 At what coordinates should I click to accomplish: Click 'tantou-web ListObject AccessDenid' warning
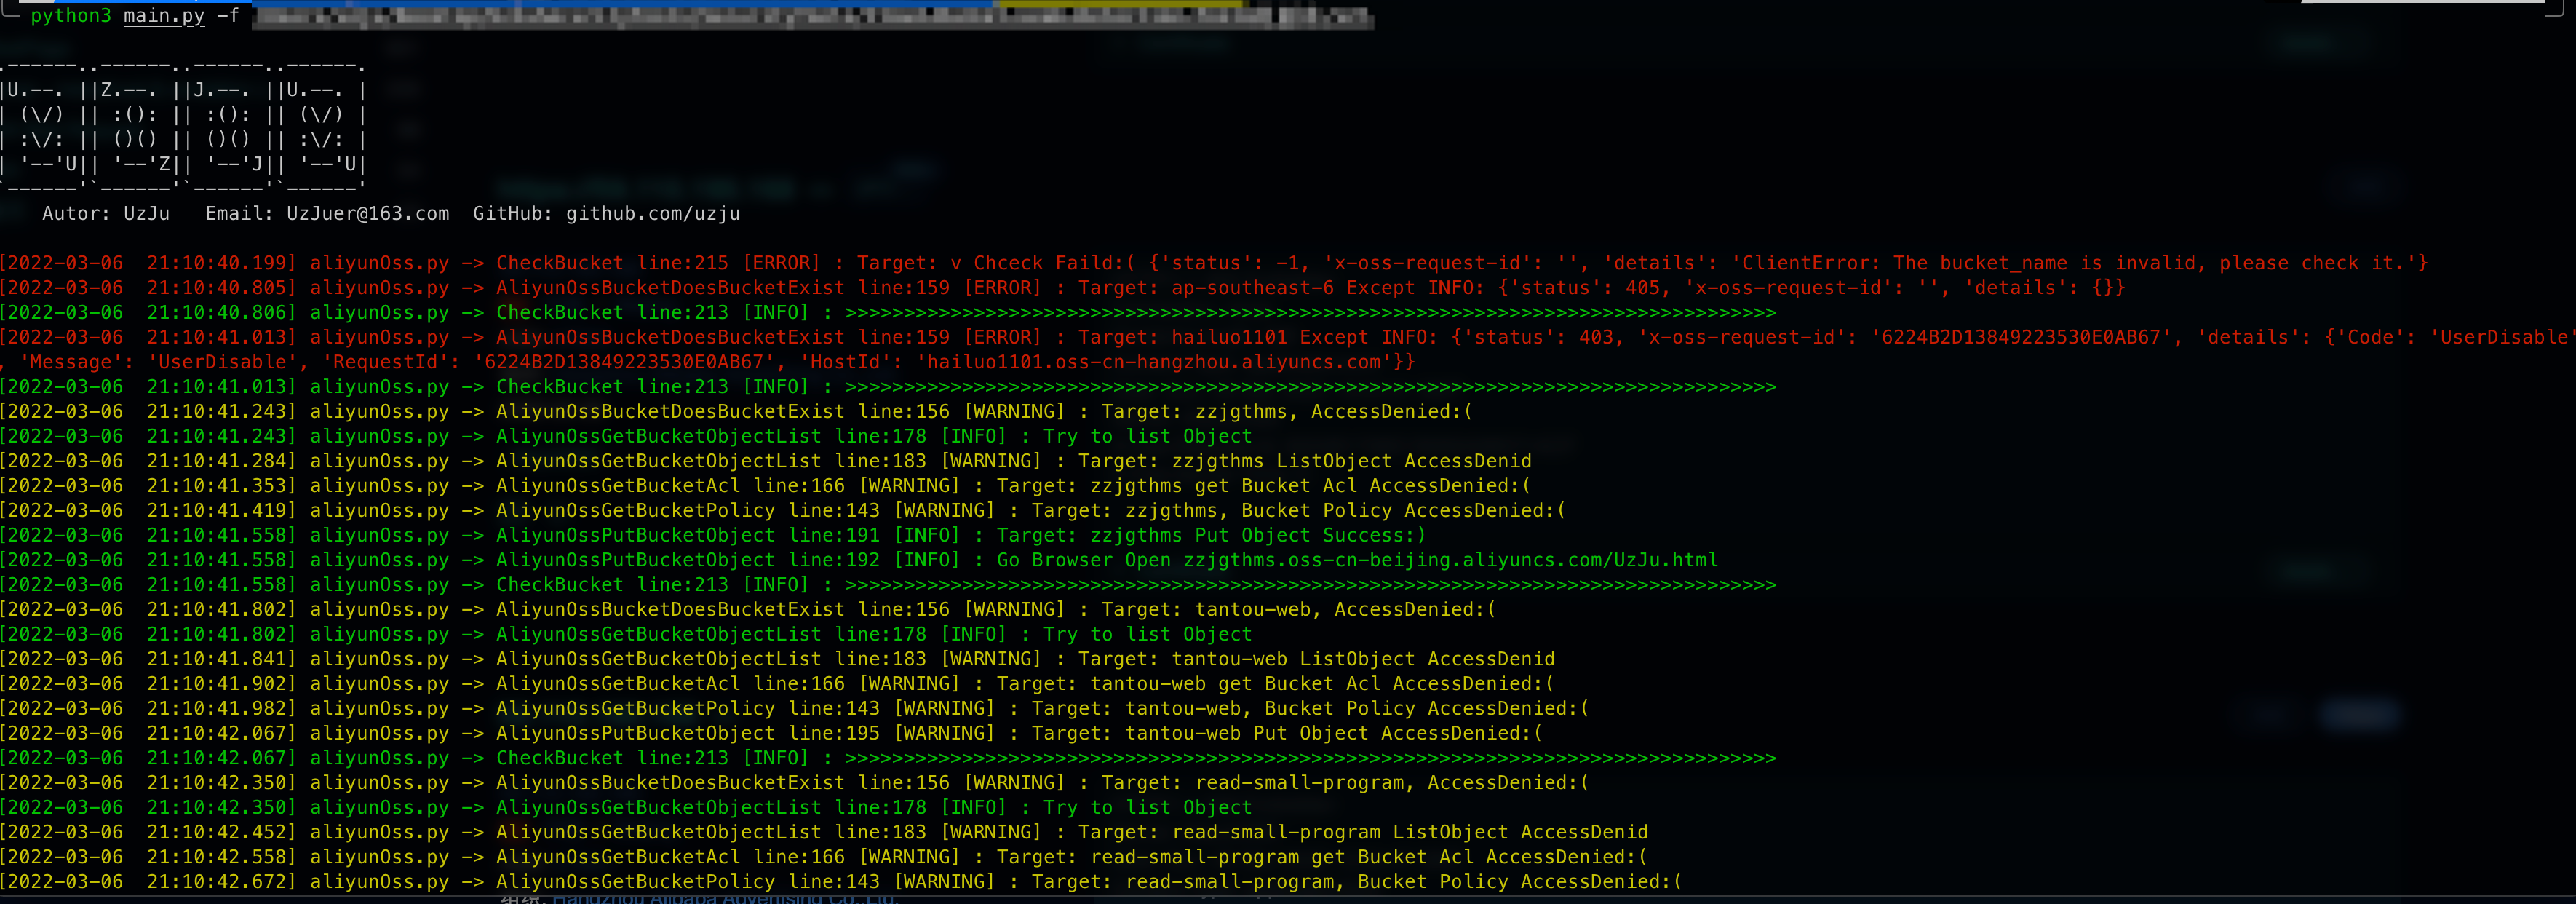pyautogui.click(x=1362, y=659)
